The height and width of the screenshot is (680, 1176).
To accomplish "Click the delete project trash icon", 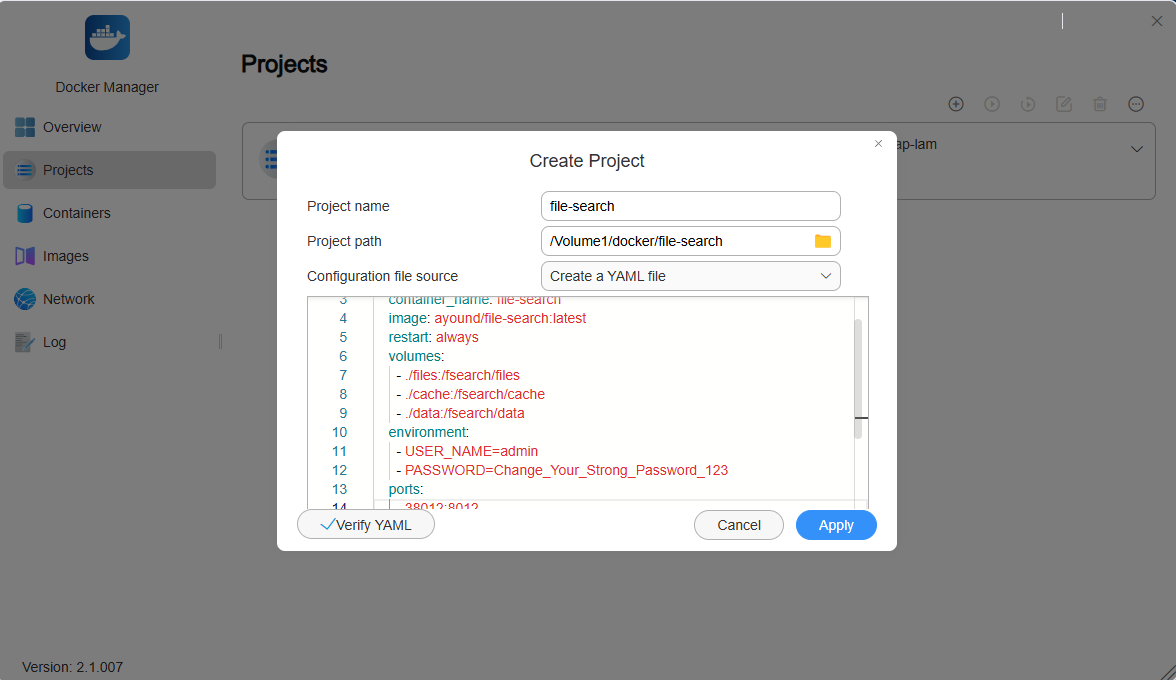I will (x=1100, y=104).
